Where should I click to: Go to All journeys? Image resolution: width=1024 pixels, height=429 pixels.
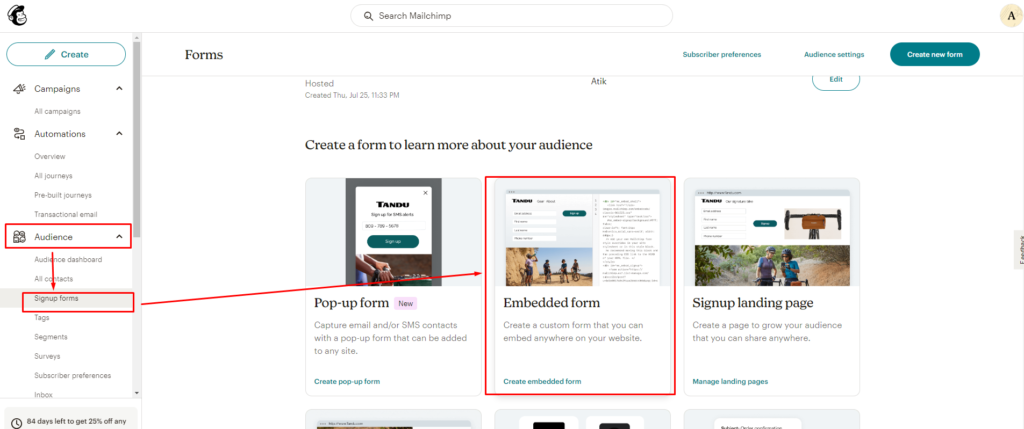[x=54, y=176]
